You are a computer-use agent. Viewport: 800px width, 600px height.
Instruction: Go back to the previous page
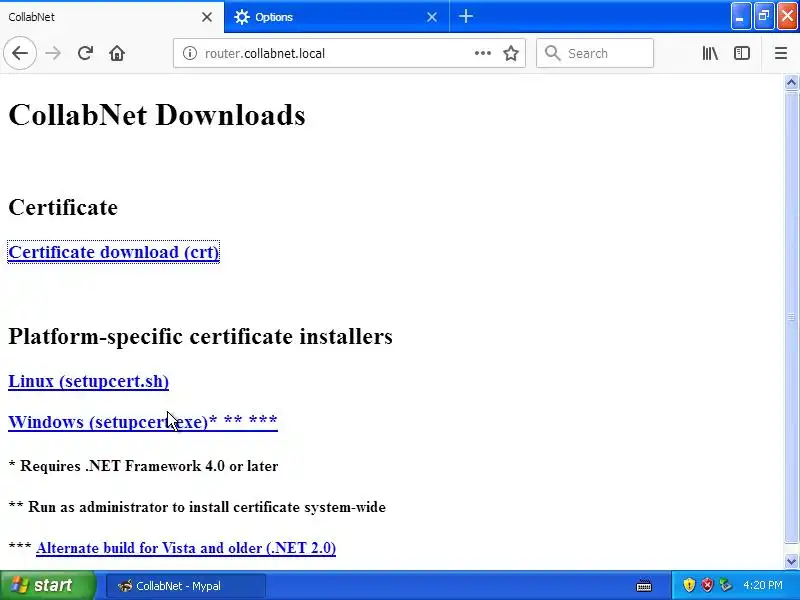pyautogui.click(x=20, y=53)
